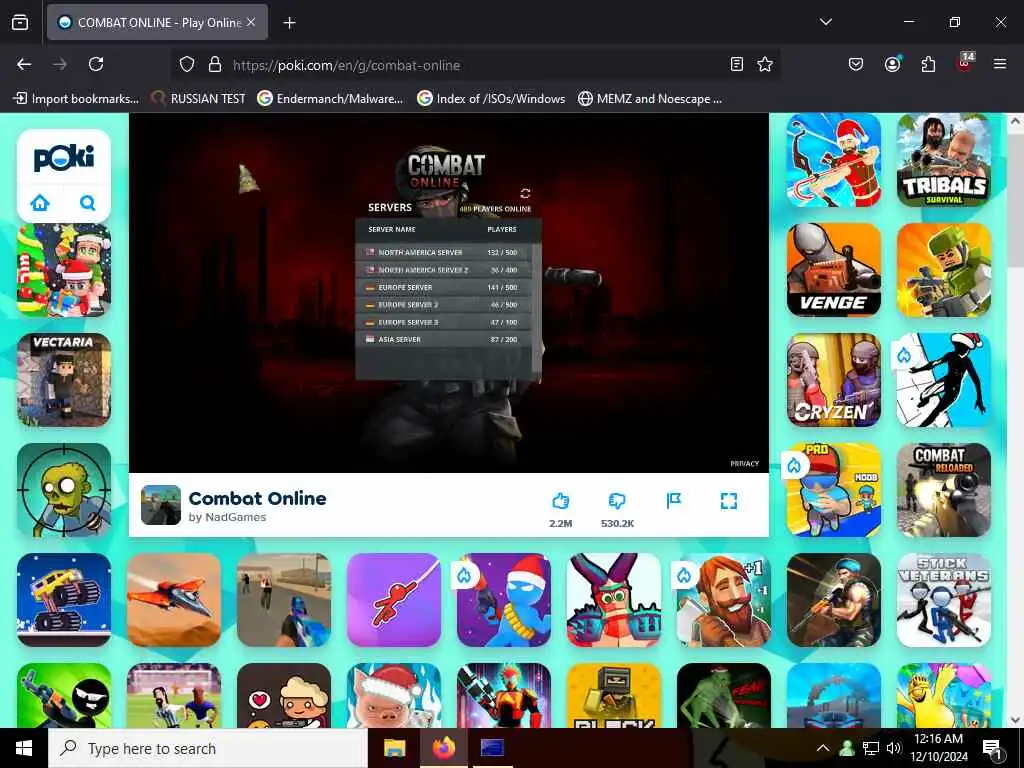Image resolution: width=1024 pixels, height=768 pixels.
Task: Select the Europe Server 2 row
Action: click(445, 304)
